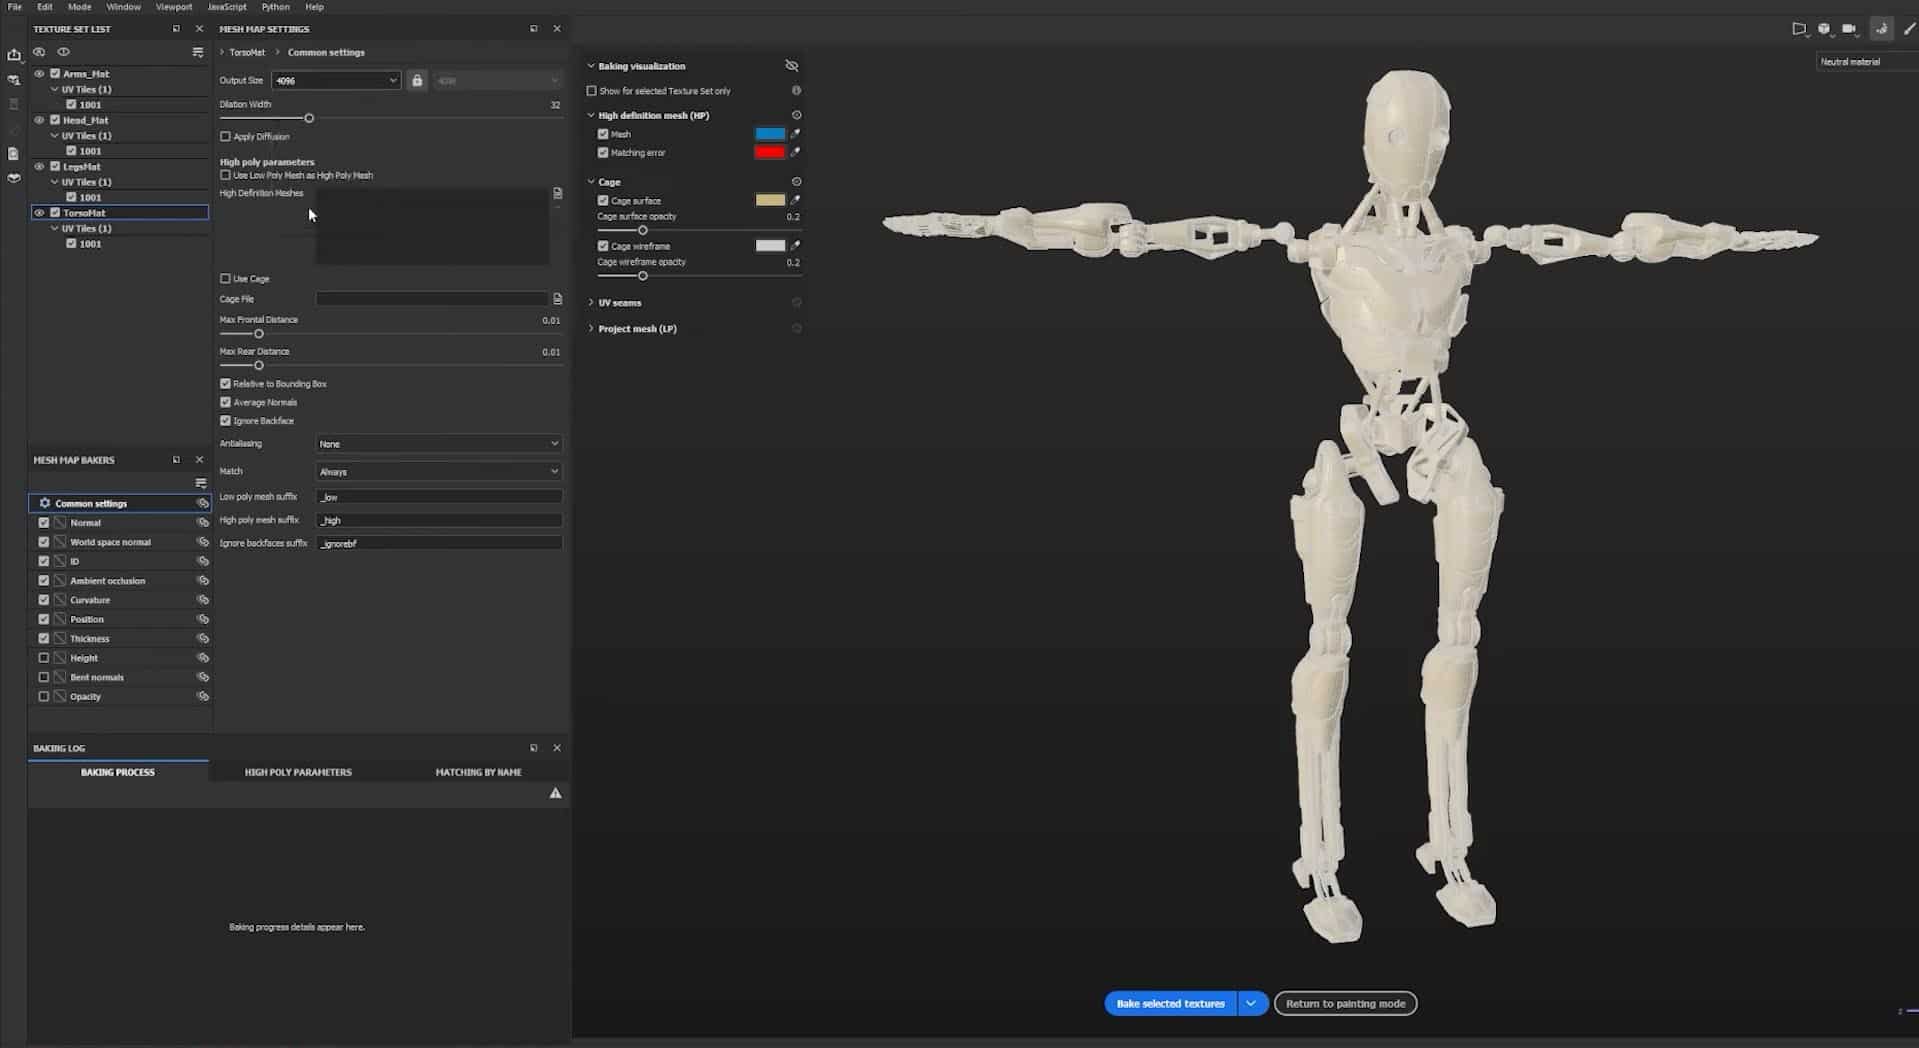
Task: Open the Viewport menu
Action: (173, 7)
